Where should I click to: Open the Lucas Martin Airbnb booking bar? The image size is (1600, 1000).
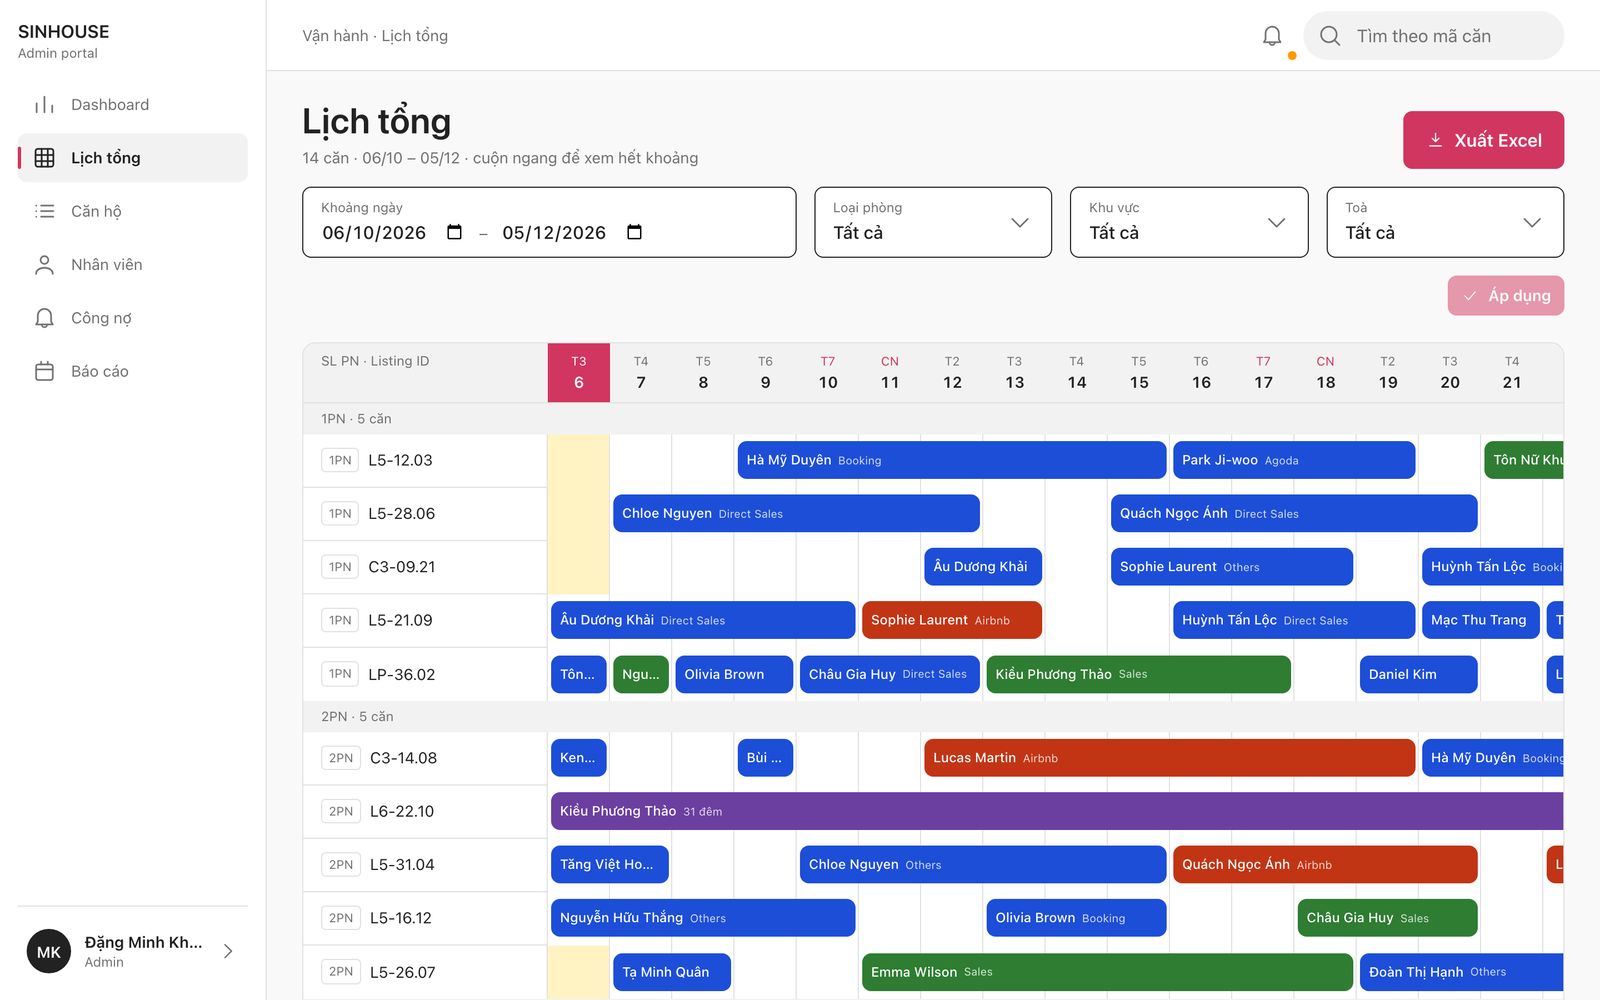pos(1169,758)
